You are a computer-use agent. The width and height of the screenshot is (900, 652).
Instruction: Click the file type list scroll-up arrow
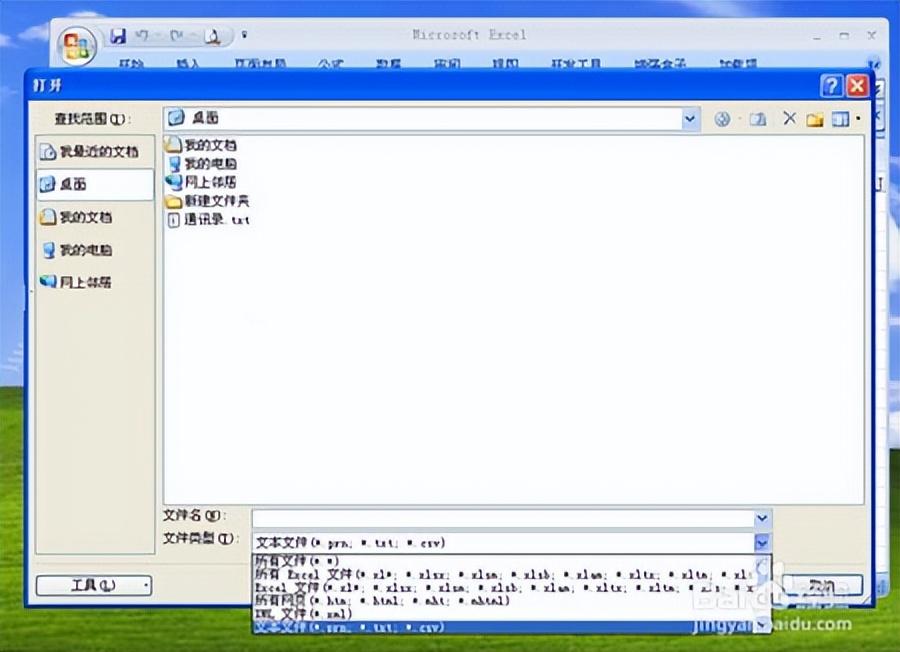click(762, 562)
